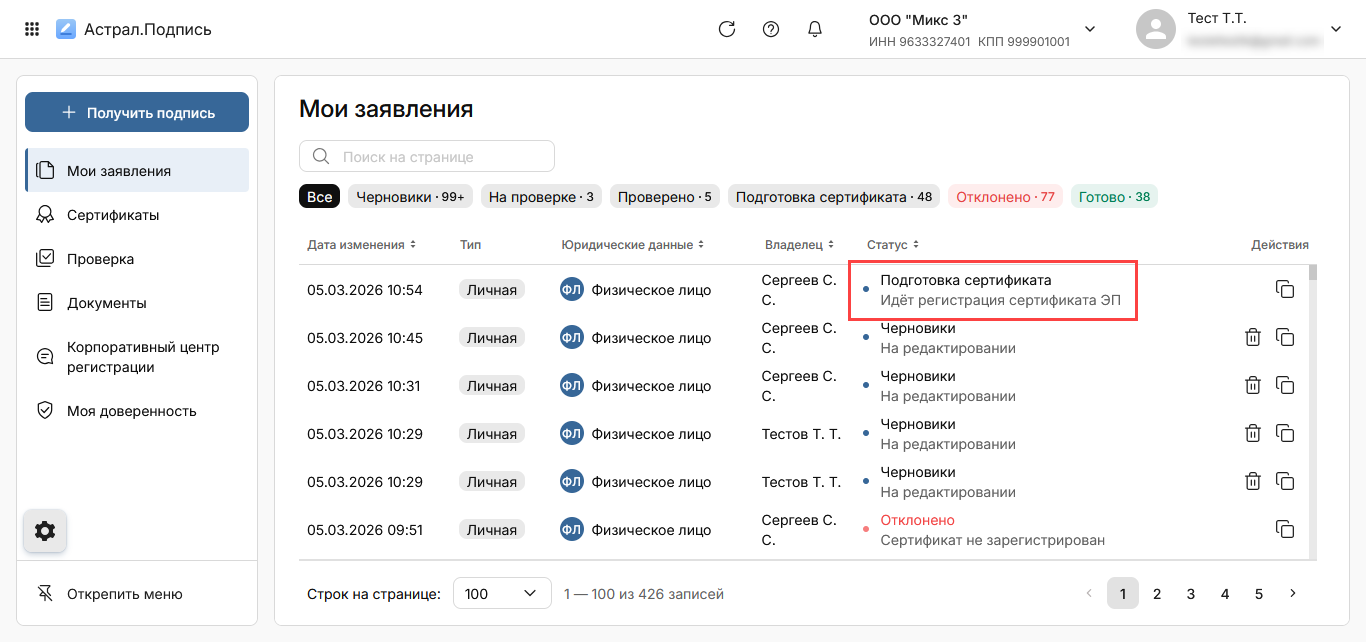Image resolution: width=1366 pixels, height=642 pixels.
Task: Unpin the menu via Открепить меню
Action: 124,594
